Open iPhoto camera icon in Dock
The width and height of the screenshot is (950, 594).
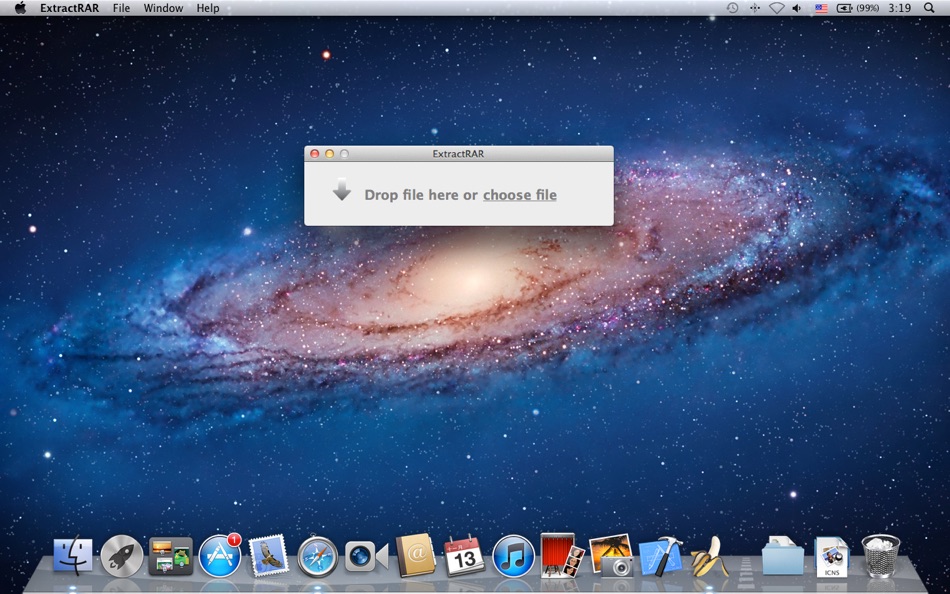[611, 555]
